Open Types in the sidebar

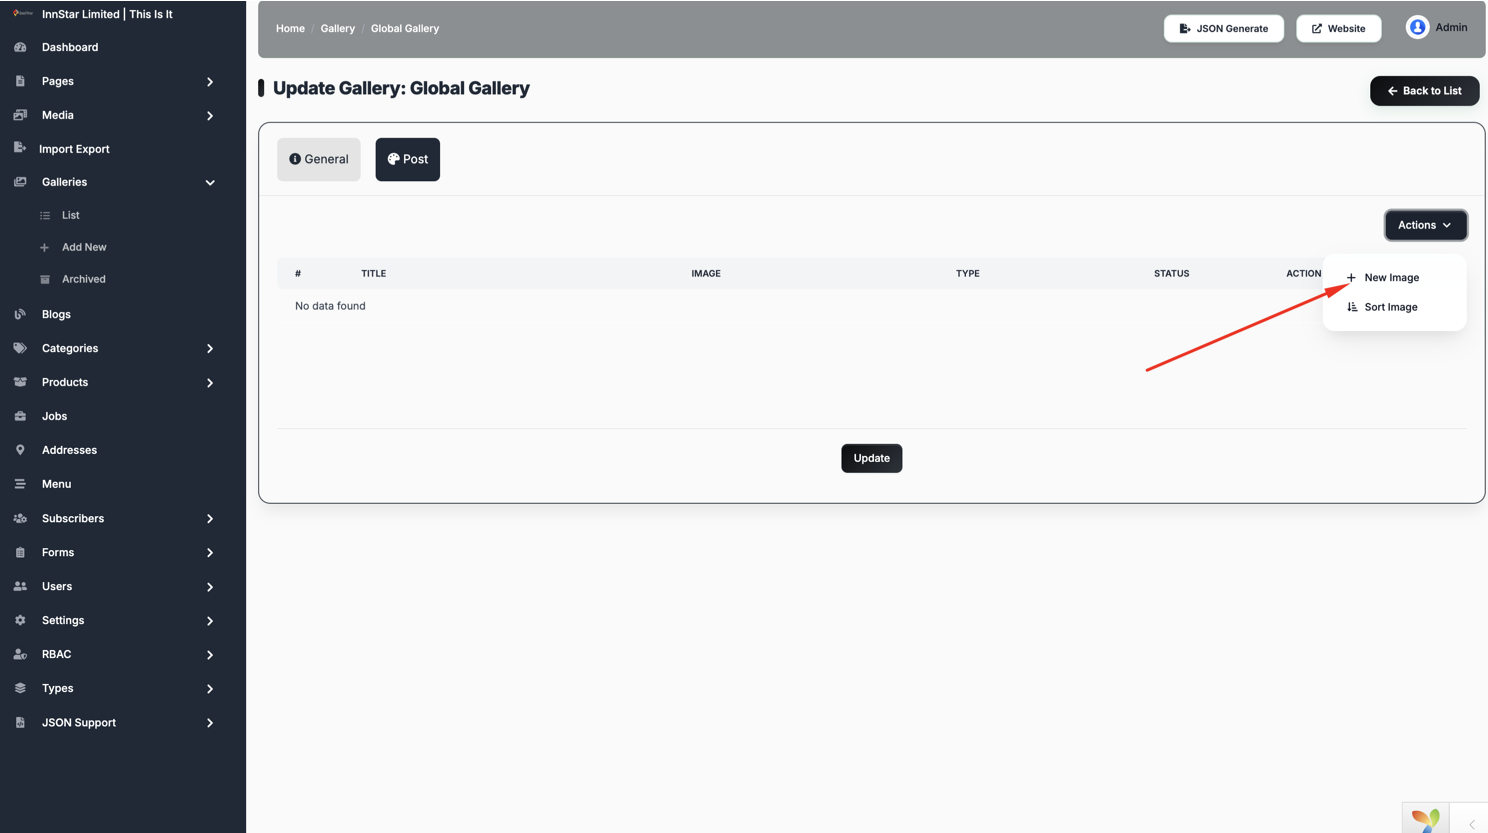(58, 688)
